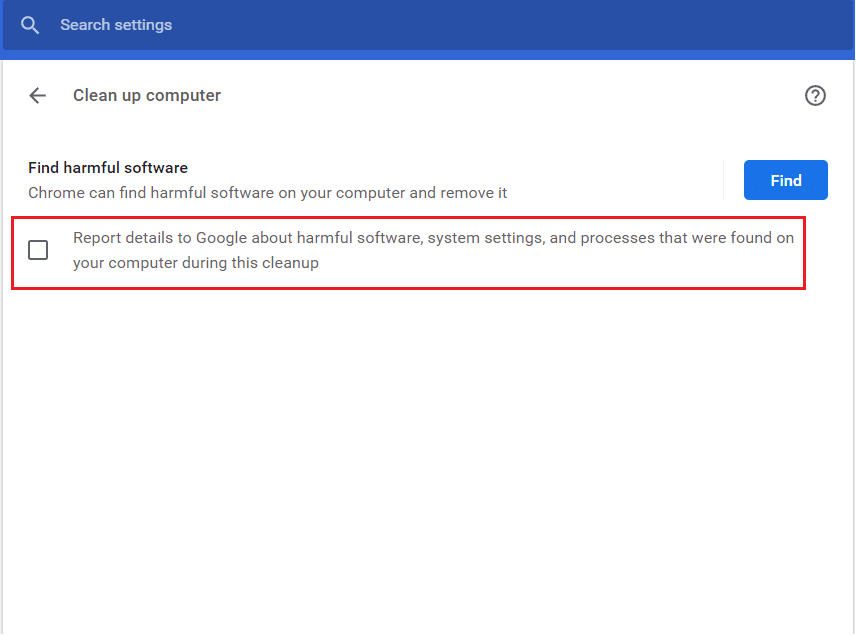Click the word Google in the report label
The height and width of the screenshot is (636, 856).
click(x=222, y=239)
